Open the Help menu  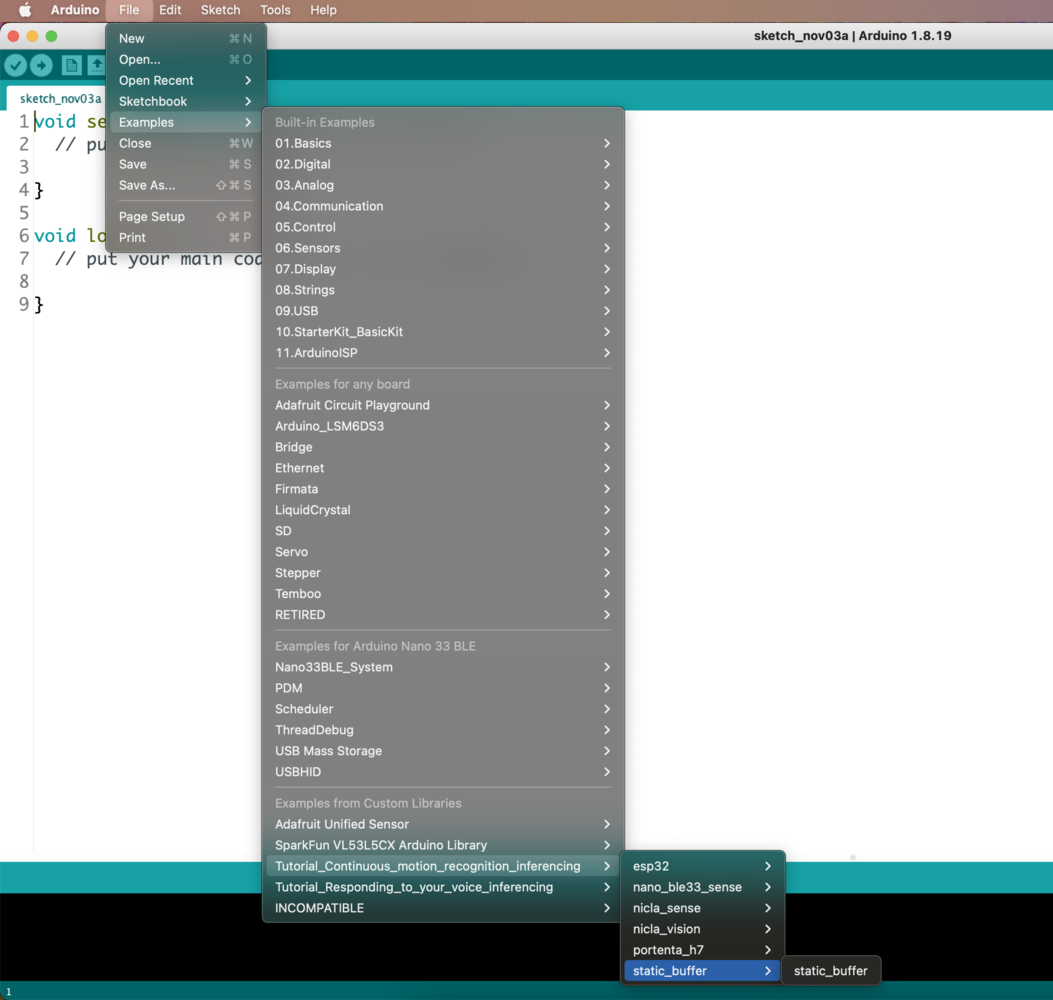click(x=323, y=10)
